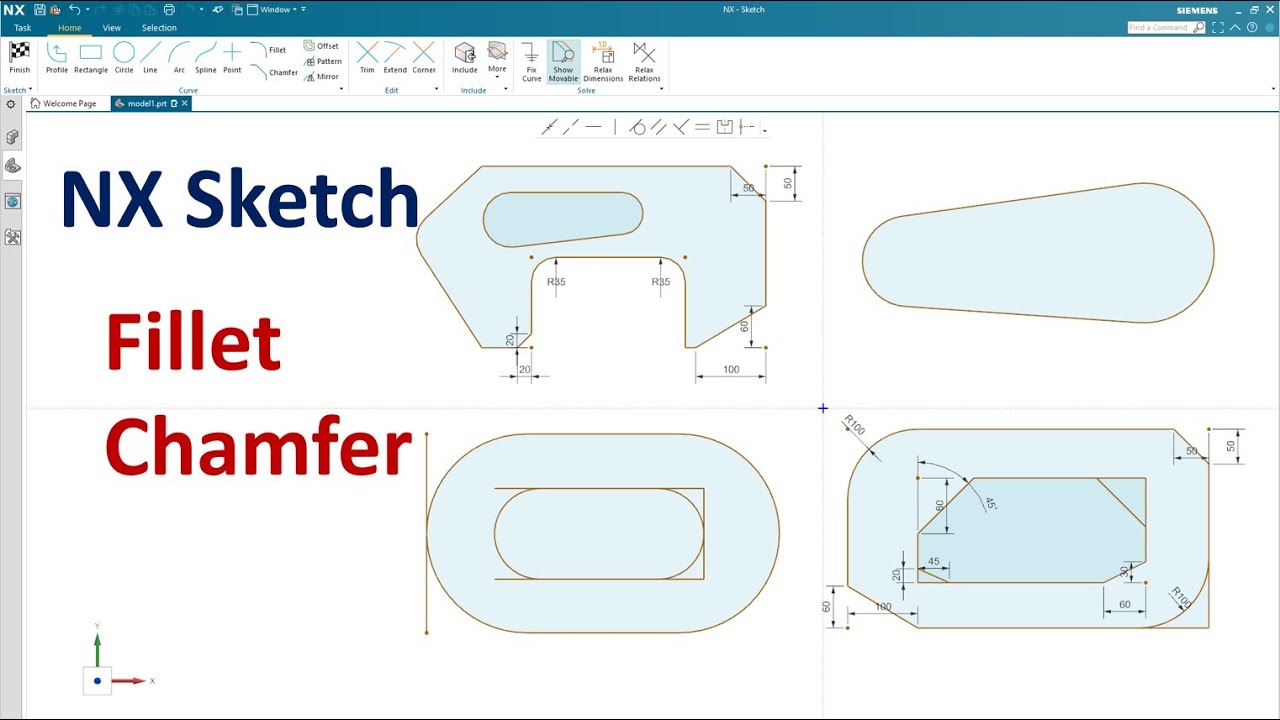Select the Point tool
Screen dimensions: 1280x720
[232, 58]
